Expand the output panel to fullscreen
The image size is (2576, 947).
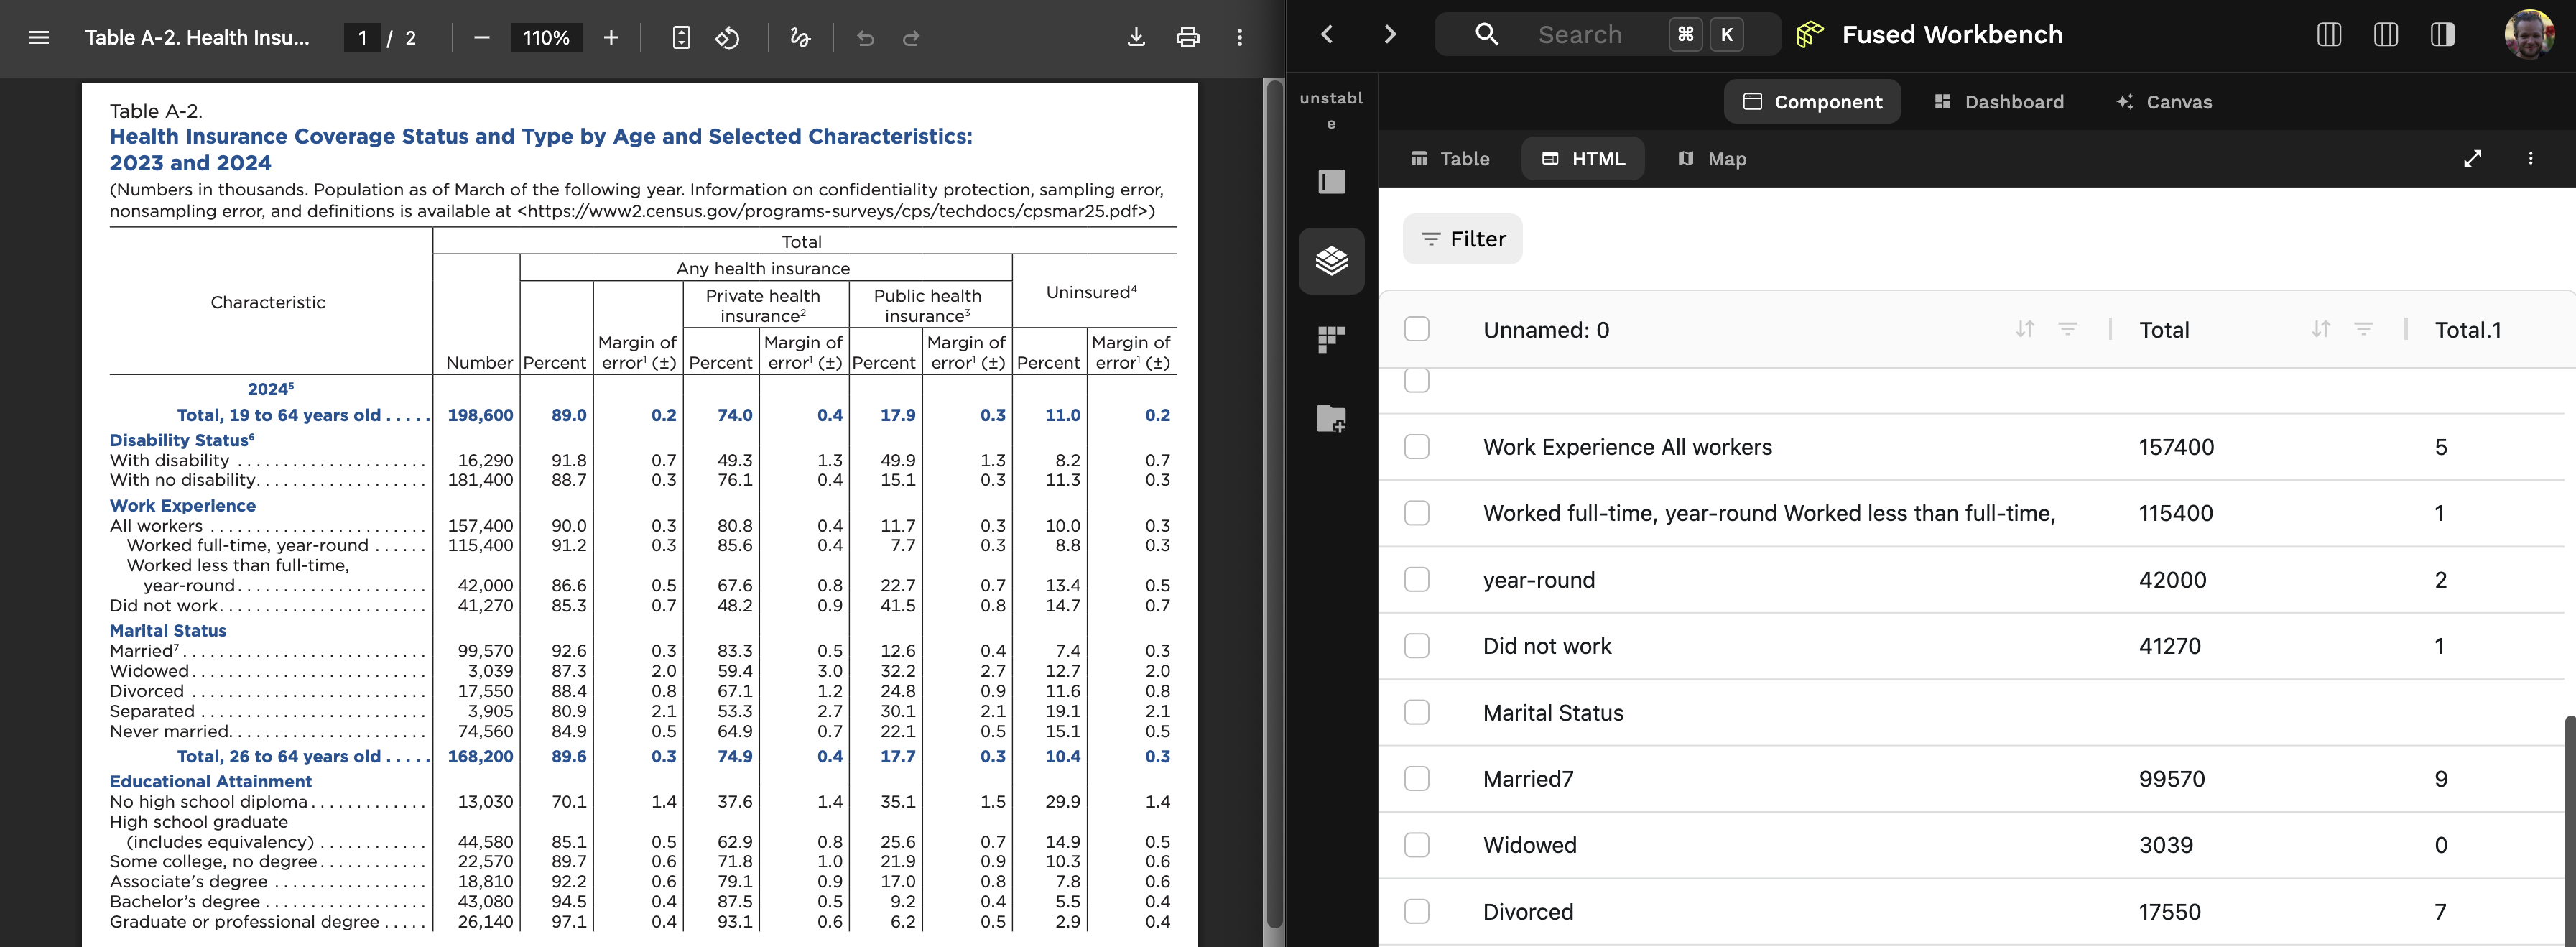point(2473,159)
